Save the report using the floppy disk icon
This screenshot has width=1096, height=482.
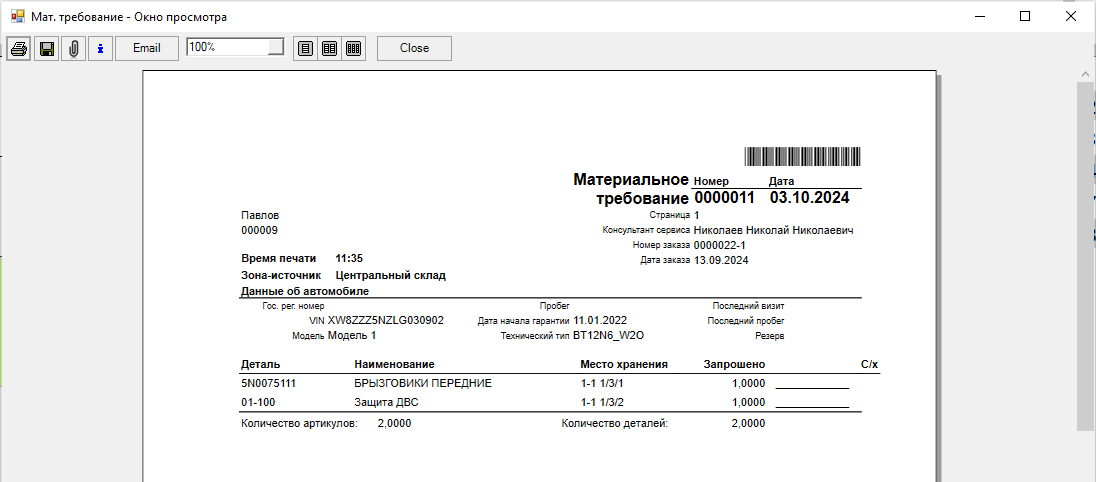point(46,48)
